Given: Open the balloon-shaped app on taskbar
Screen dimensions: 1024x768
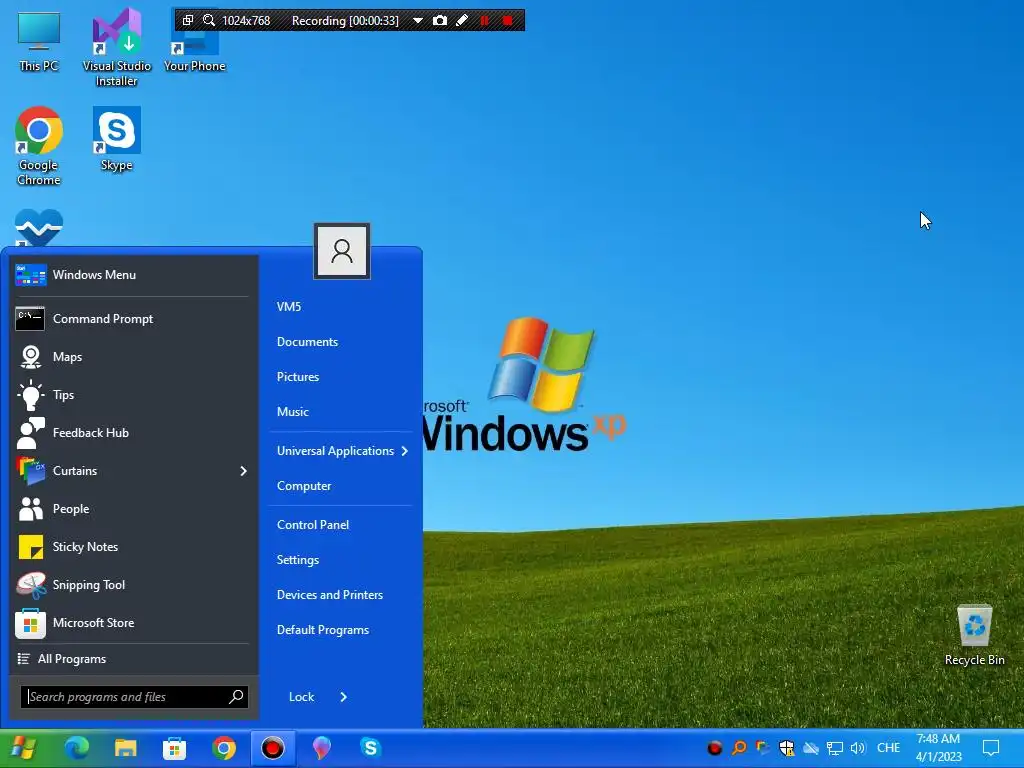Looking at the screenshot, I should click(x=321, y=748).
